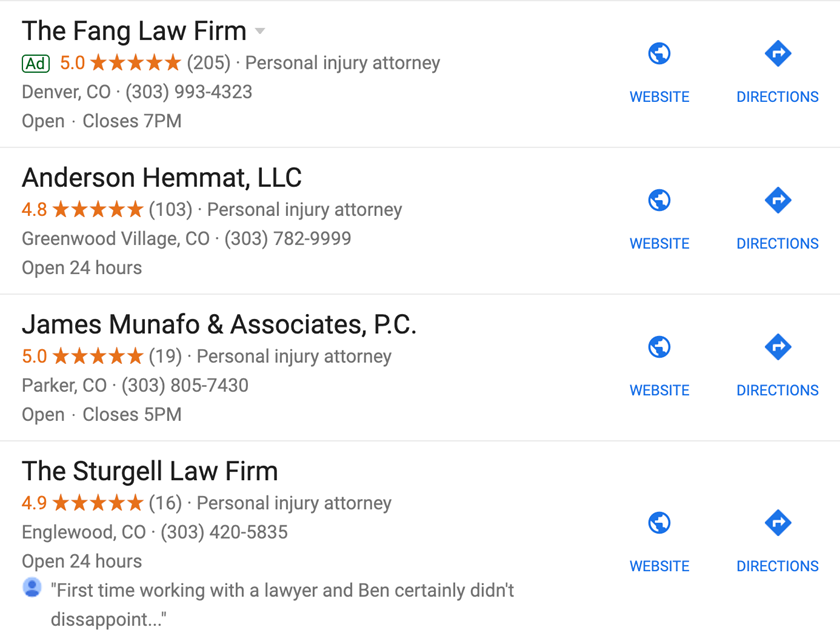Click WEBSITE label under Anderson Hemmat listing

pyautogui.click(x=659, y=244)
